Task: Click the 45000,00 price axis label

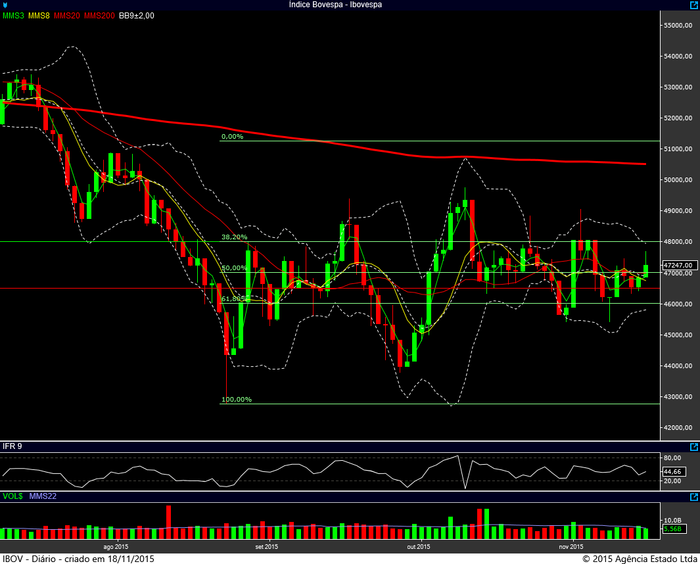Action: [678, 334]
